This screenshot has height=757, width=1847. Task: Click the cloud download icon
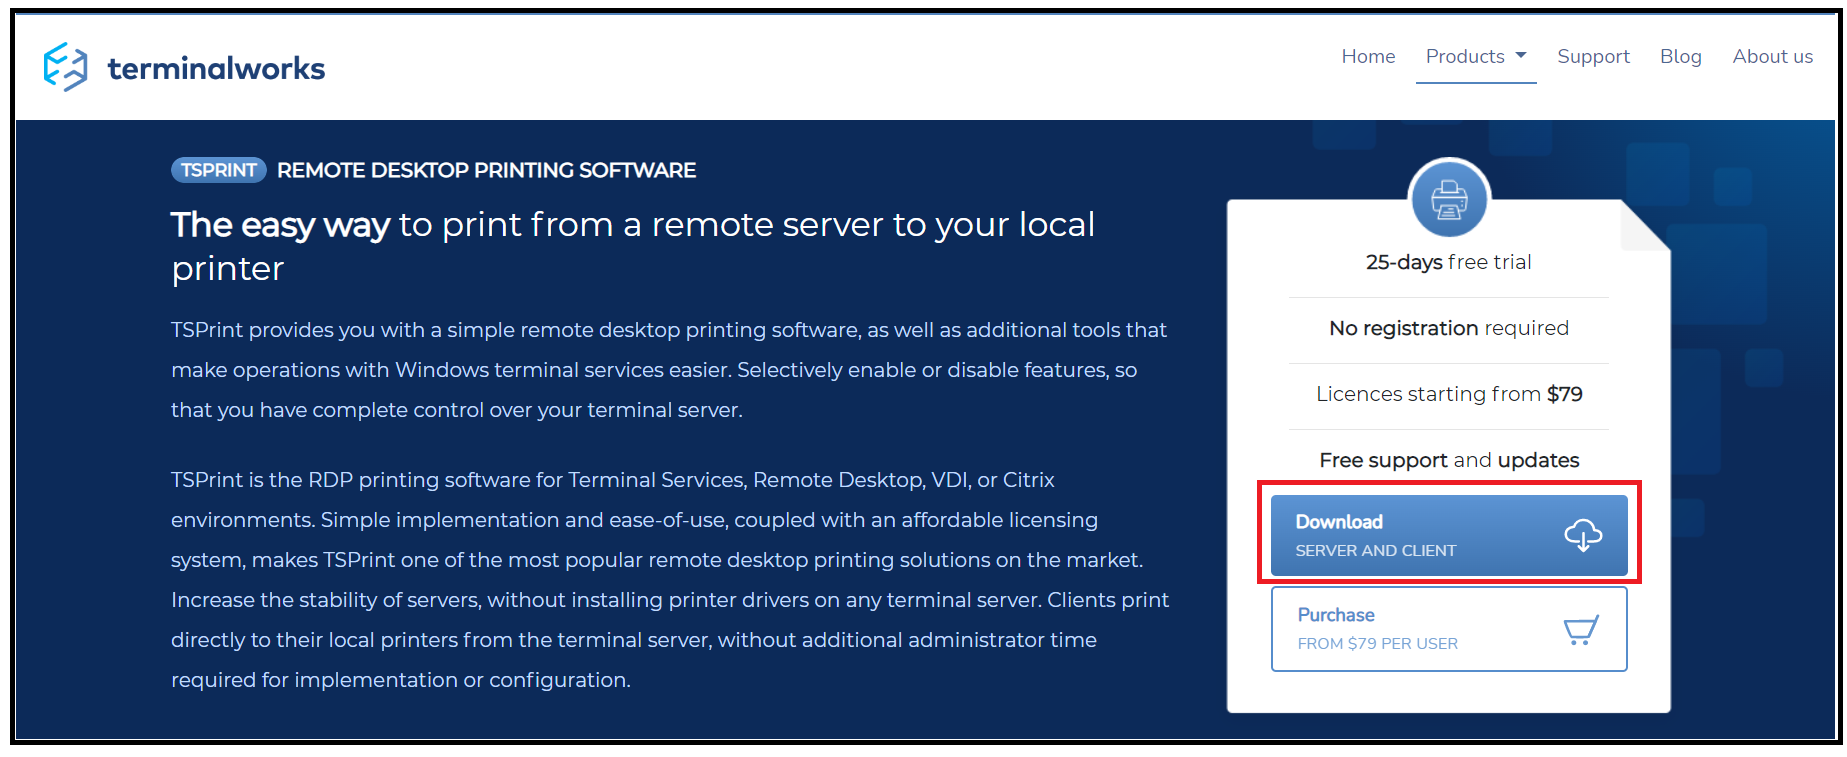1583,535
